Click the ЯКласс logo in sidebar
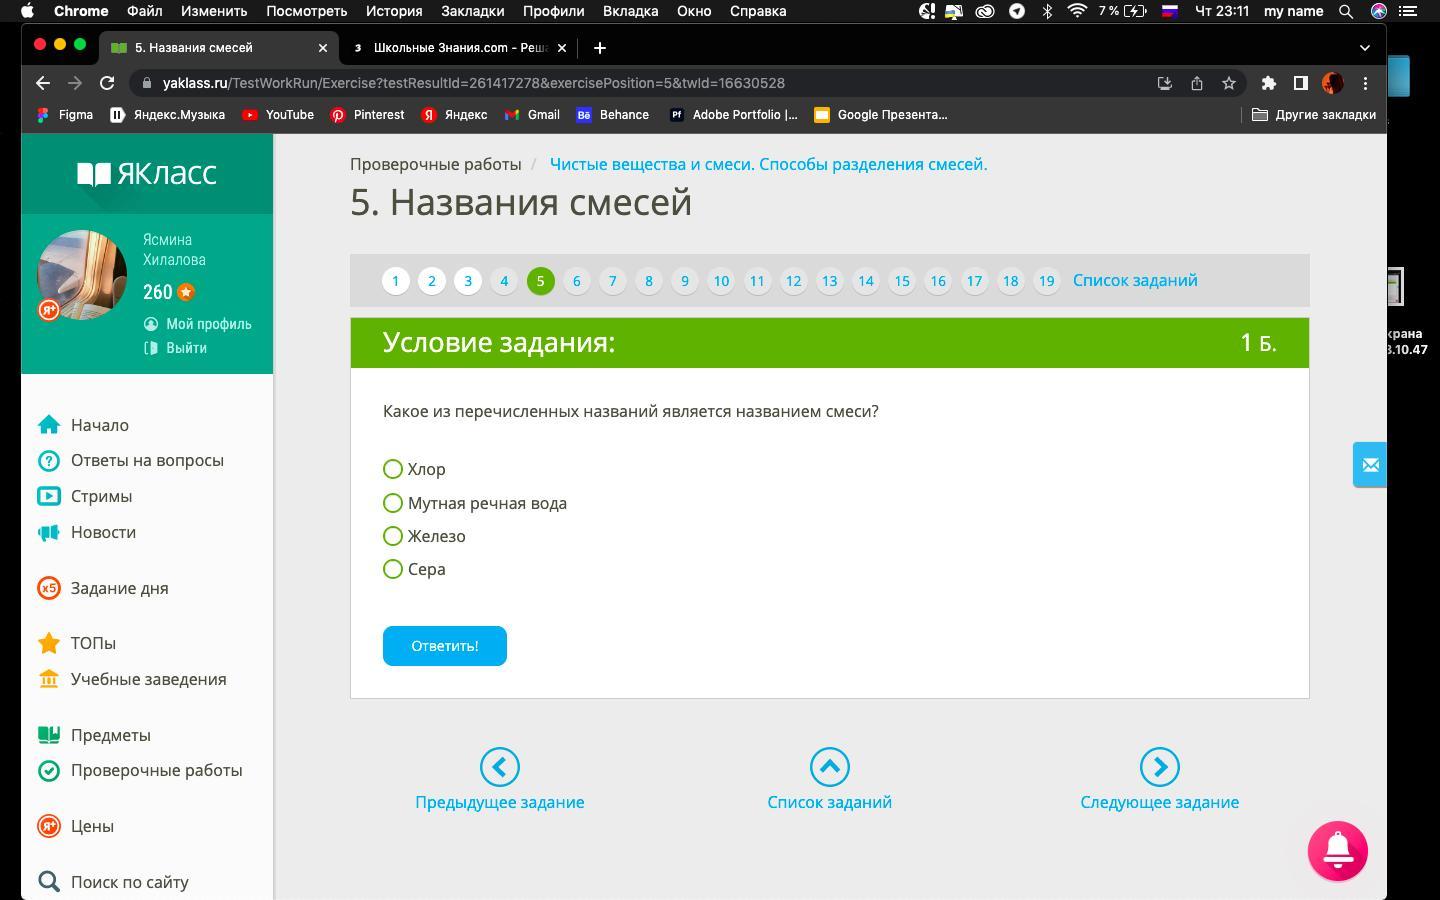 tap(147, 174)
